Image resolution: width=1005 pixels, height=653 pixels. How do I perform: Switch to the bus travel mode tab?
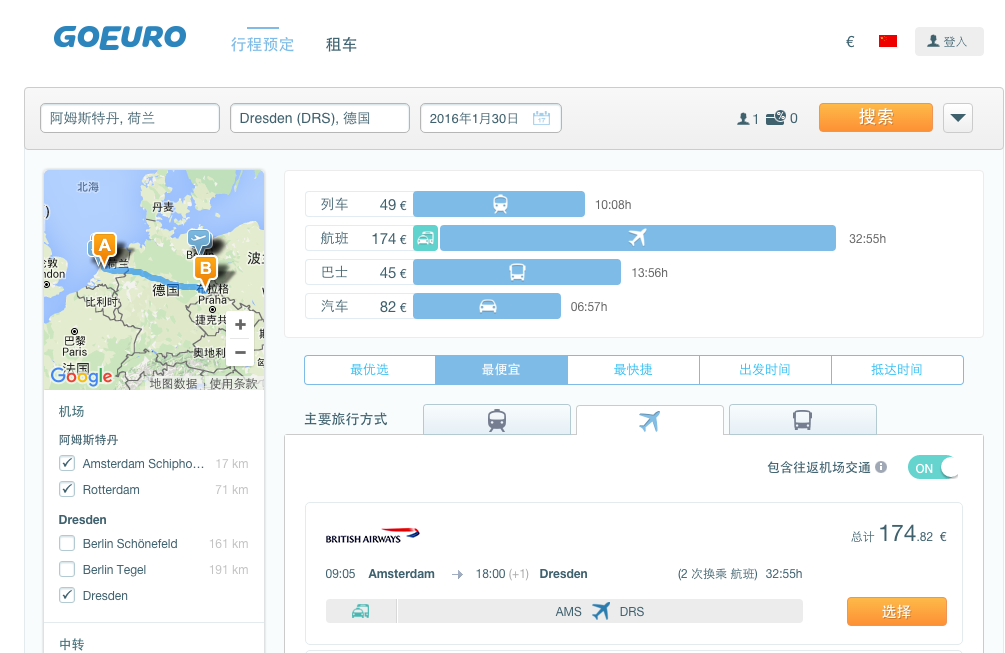pos(802,420)
